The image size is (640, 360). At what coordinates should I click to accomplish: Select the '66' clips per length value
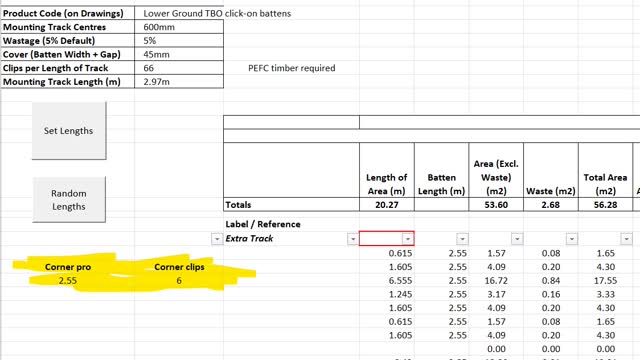pos(179,68)
